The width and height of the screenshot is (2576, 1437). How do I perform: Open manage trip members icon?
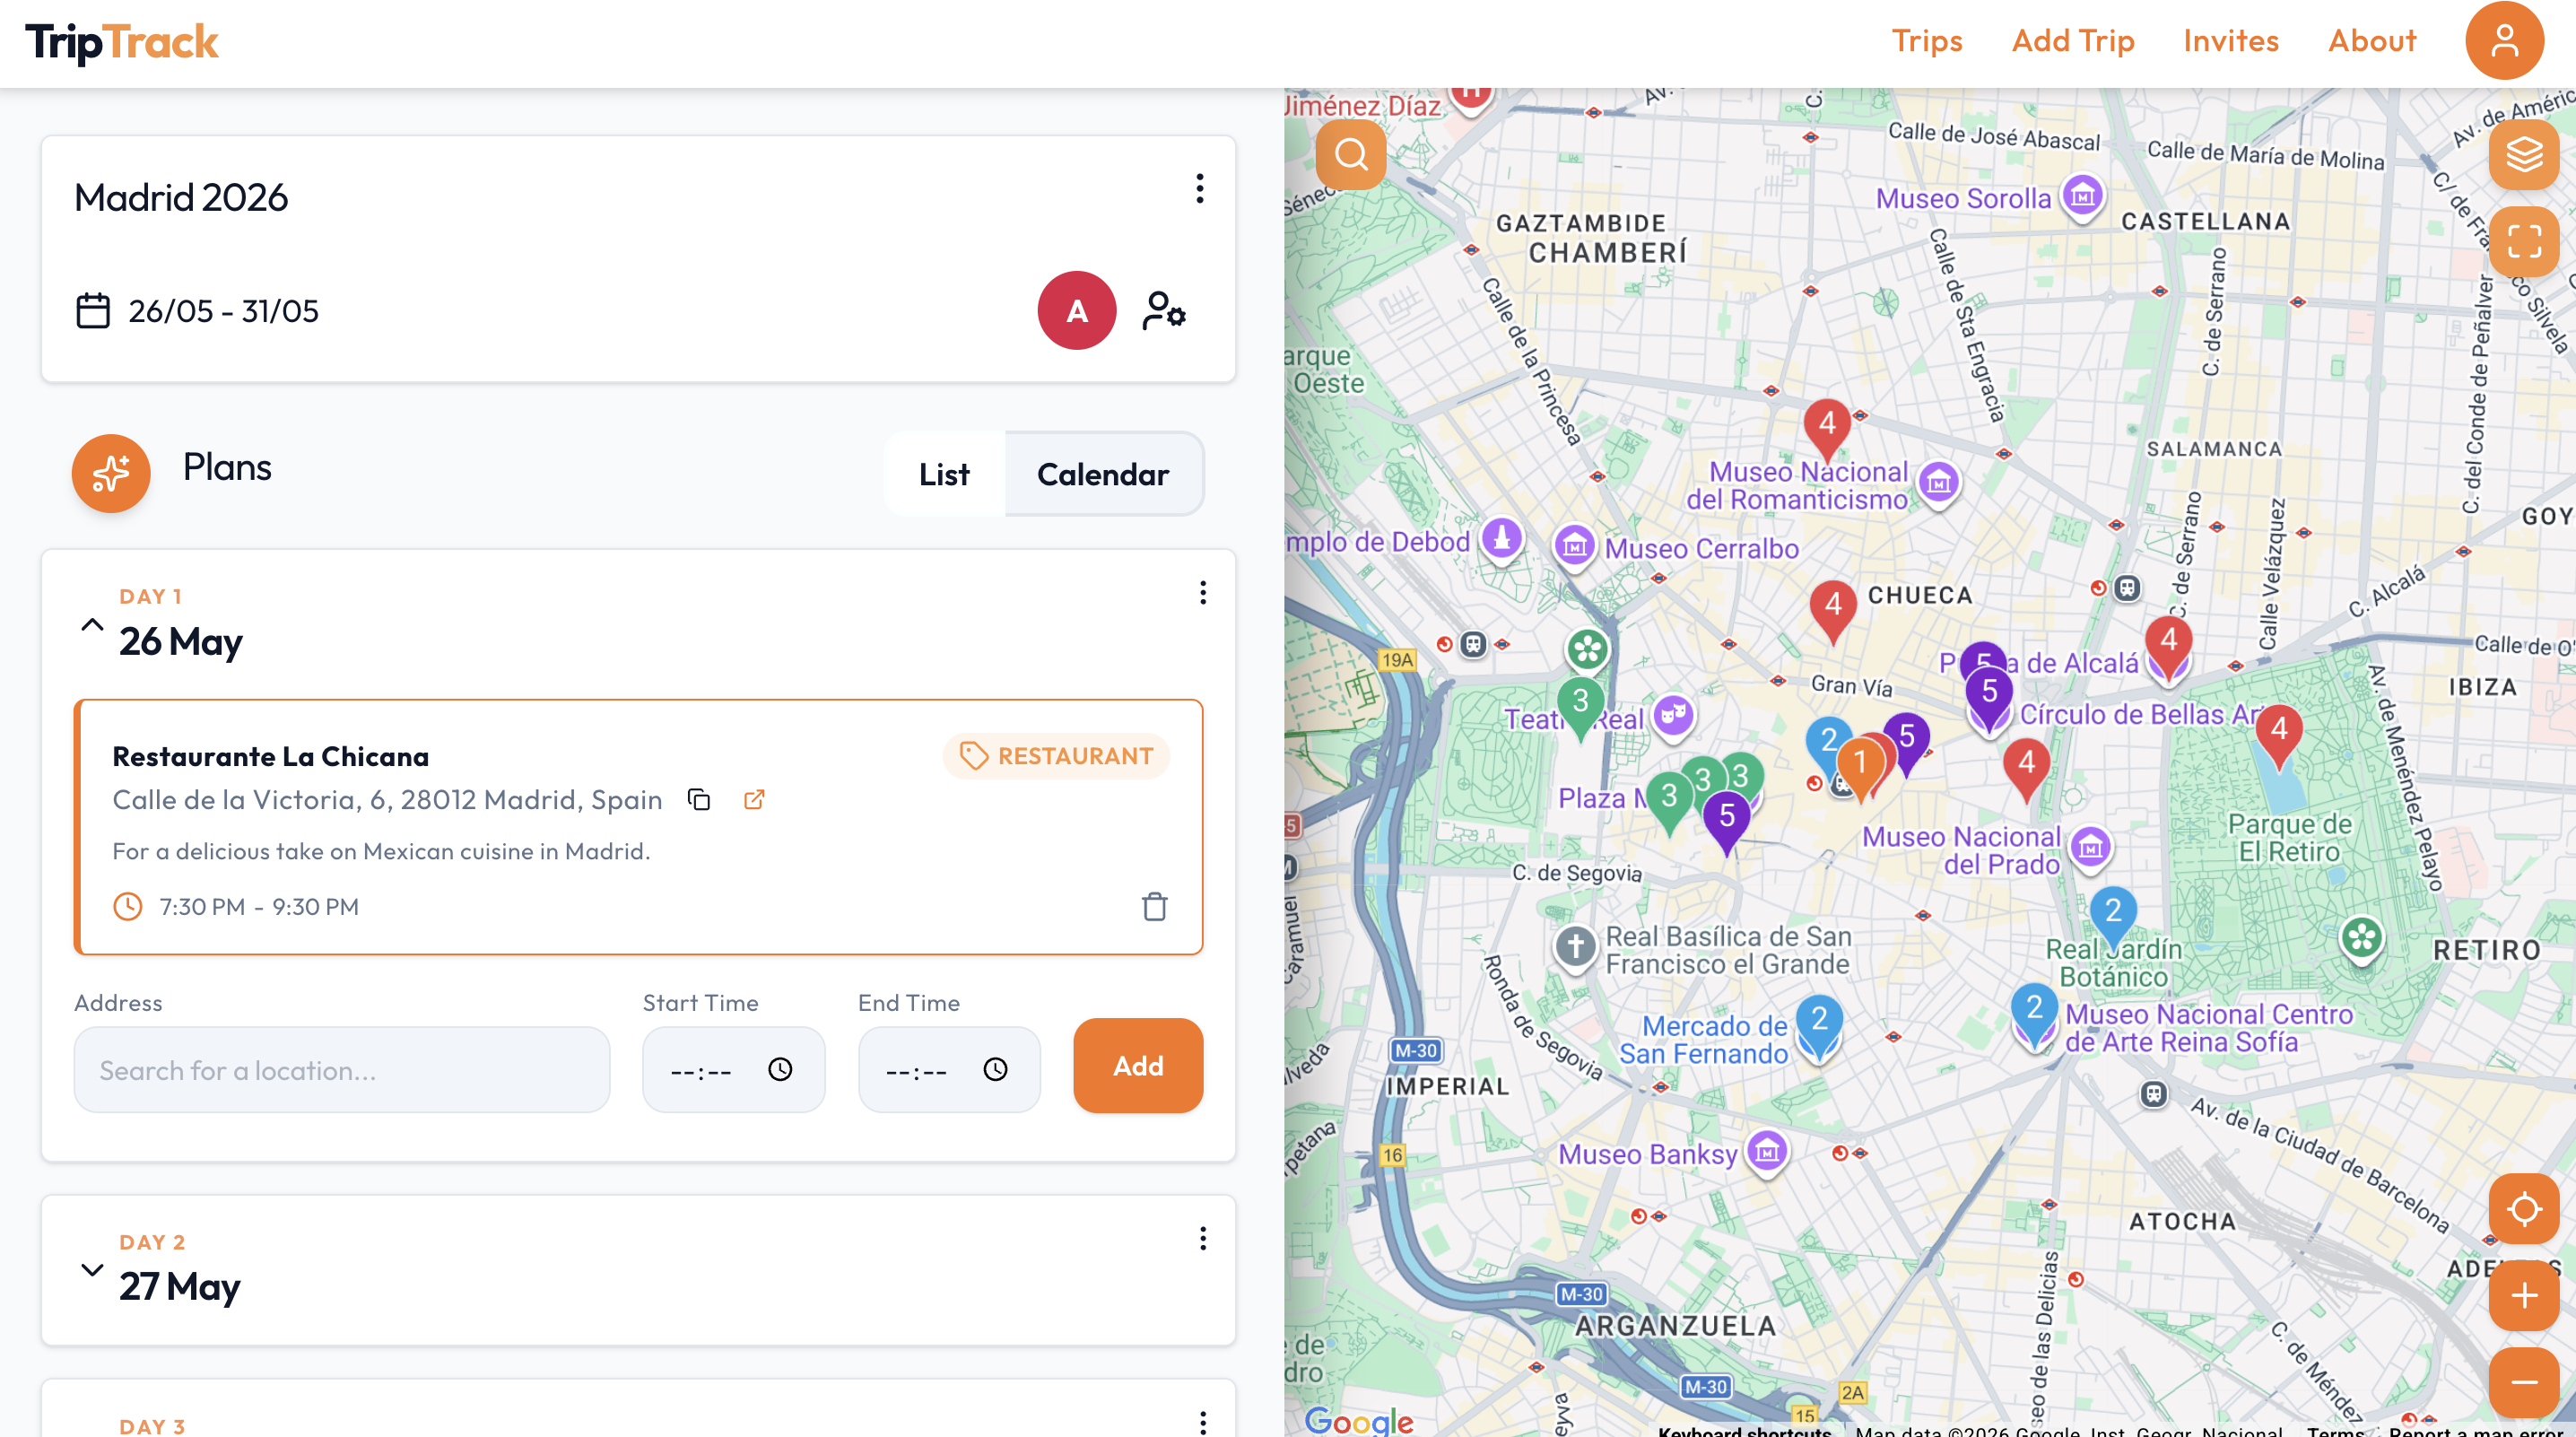[x=1163, y=310]
